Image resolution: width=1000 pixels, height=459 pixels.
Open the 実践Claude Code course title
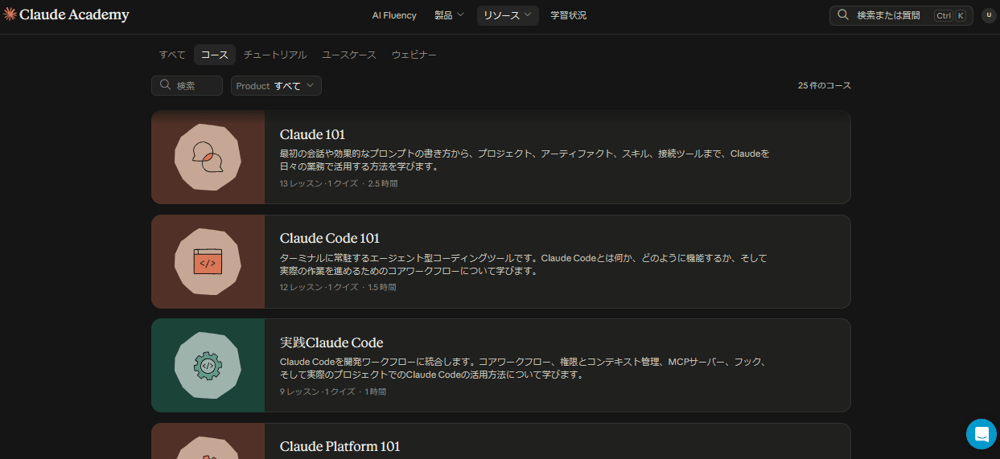coord(332,342)
